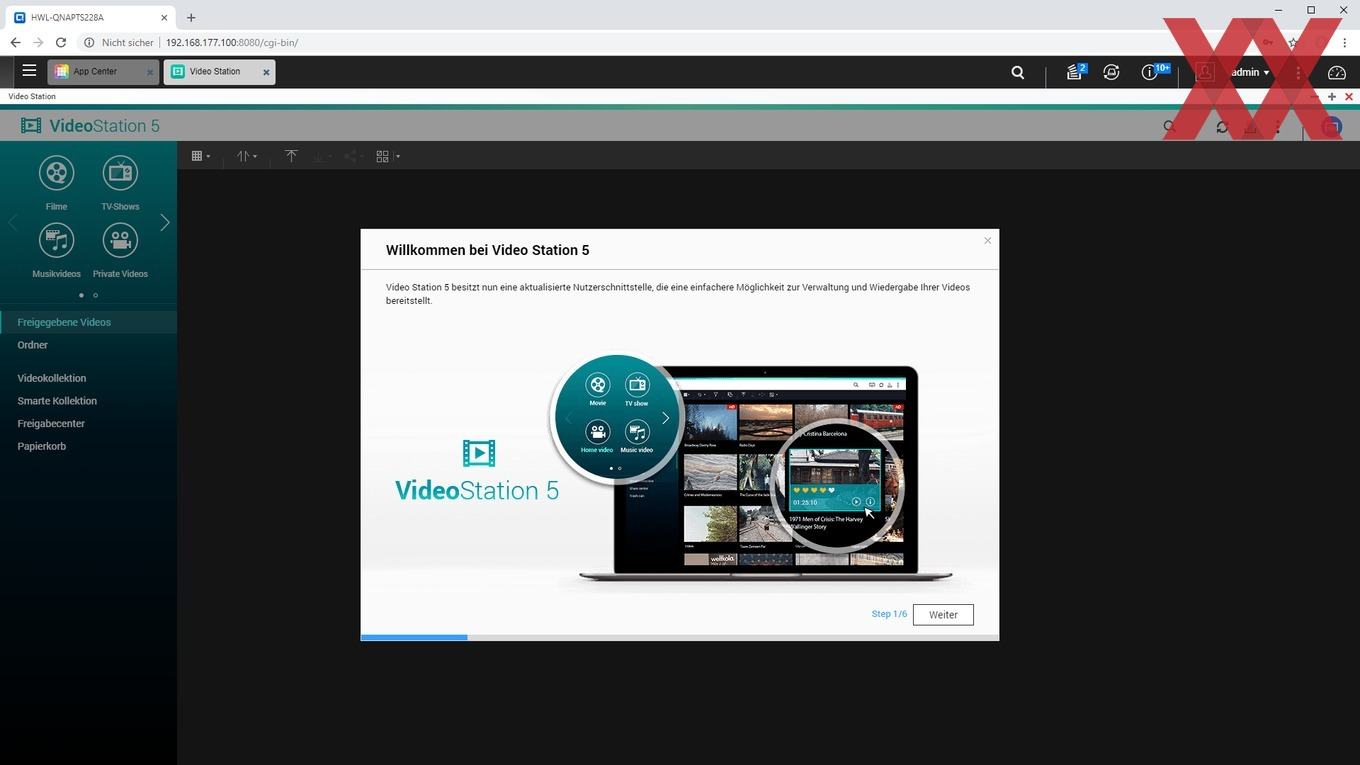The image size is (1360, 765).
Task: Open the grid view mode dropdown
Action: 201,156
